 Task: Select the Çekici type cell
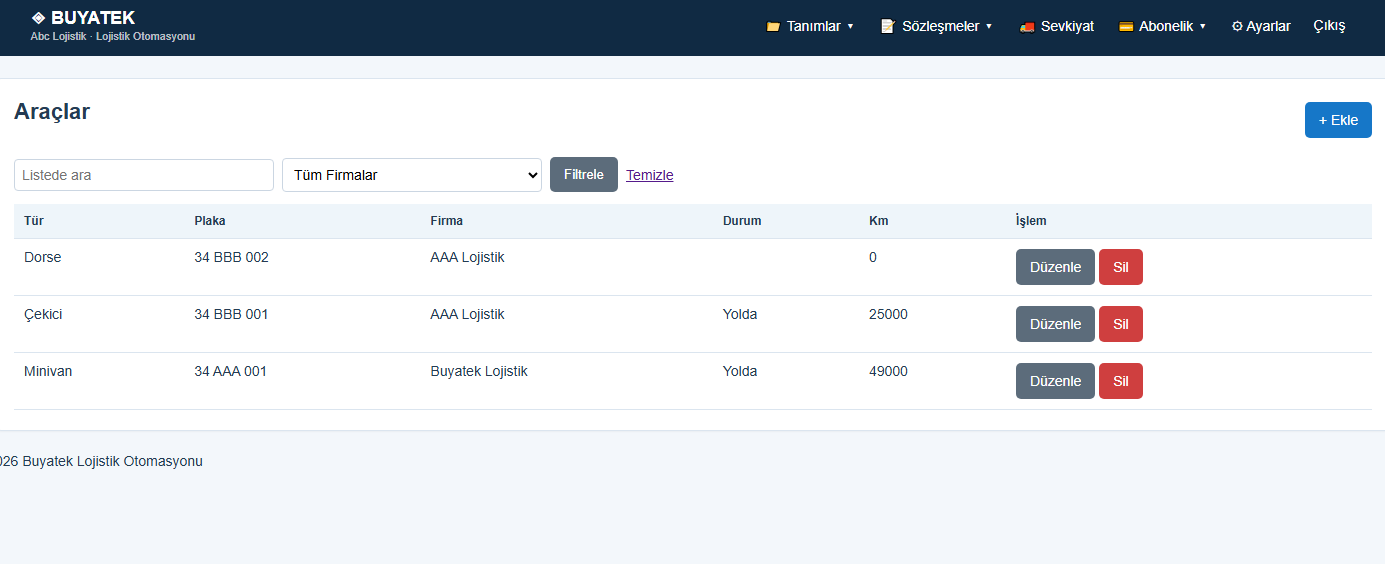(44, 314)
